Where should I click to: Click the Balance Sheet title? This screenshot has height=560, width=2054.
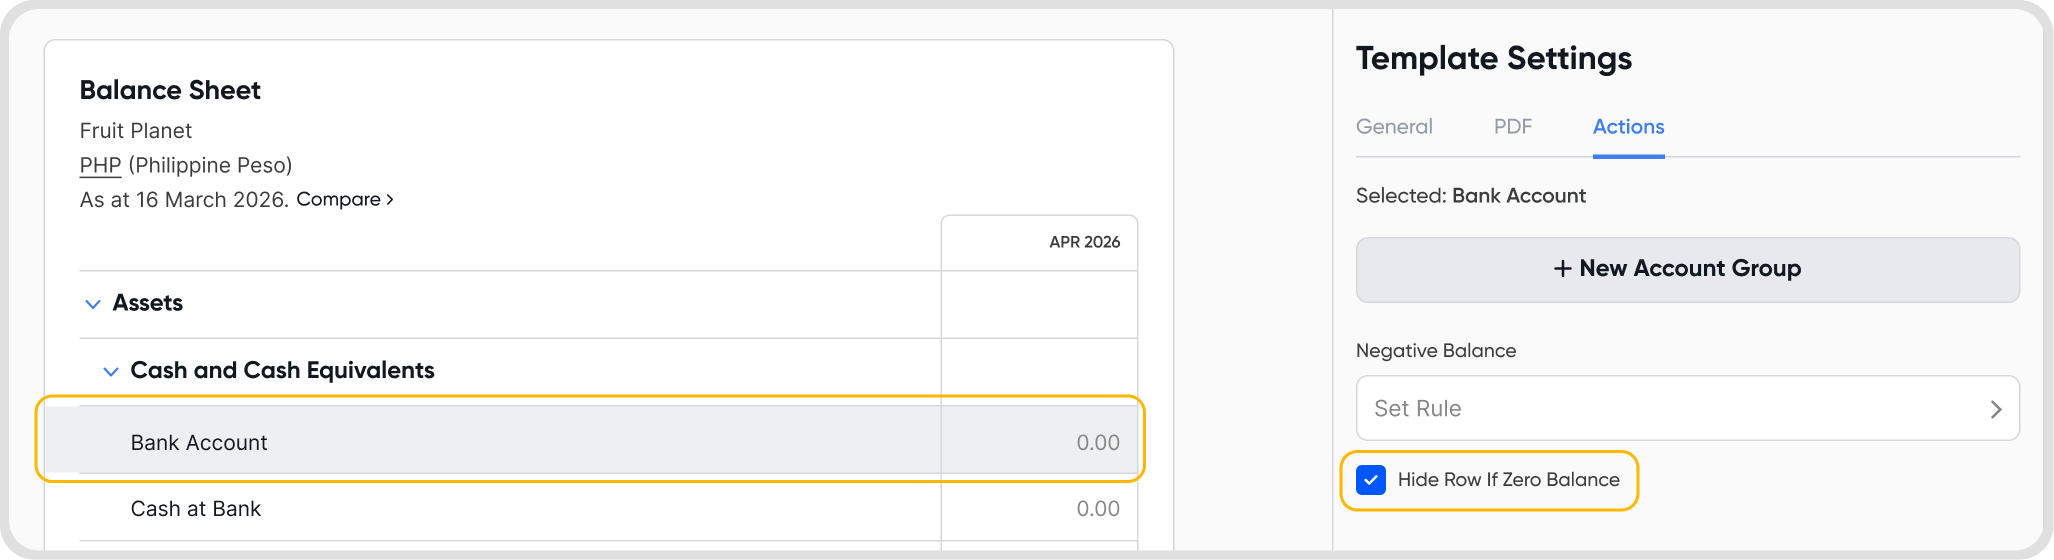(x=170, y=90)
